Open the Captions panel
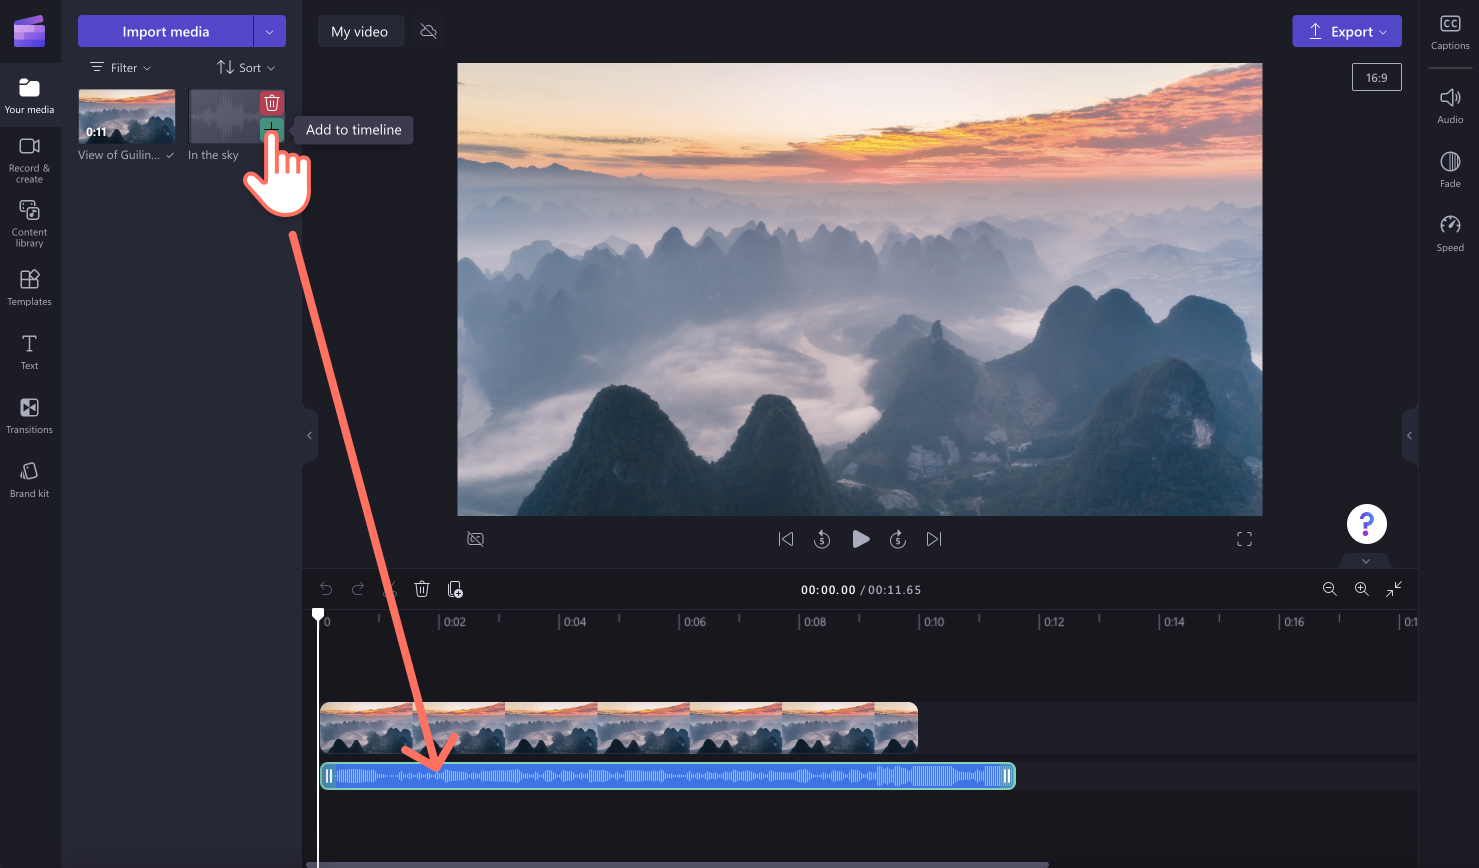The height and width of the screenshot is (868, 1479). point(1450,32)
